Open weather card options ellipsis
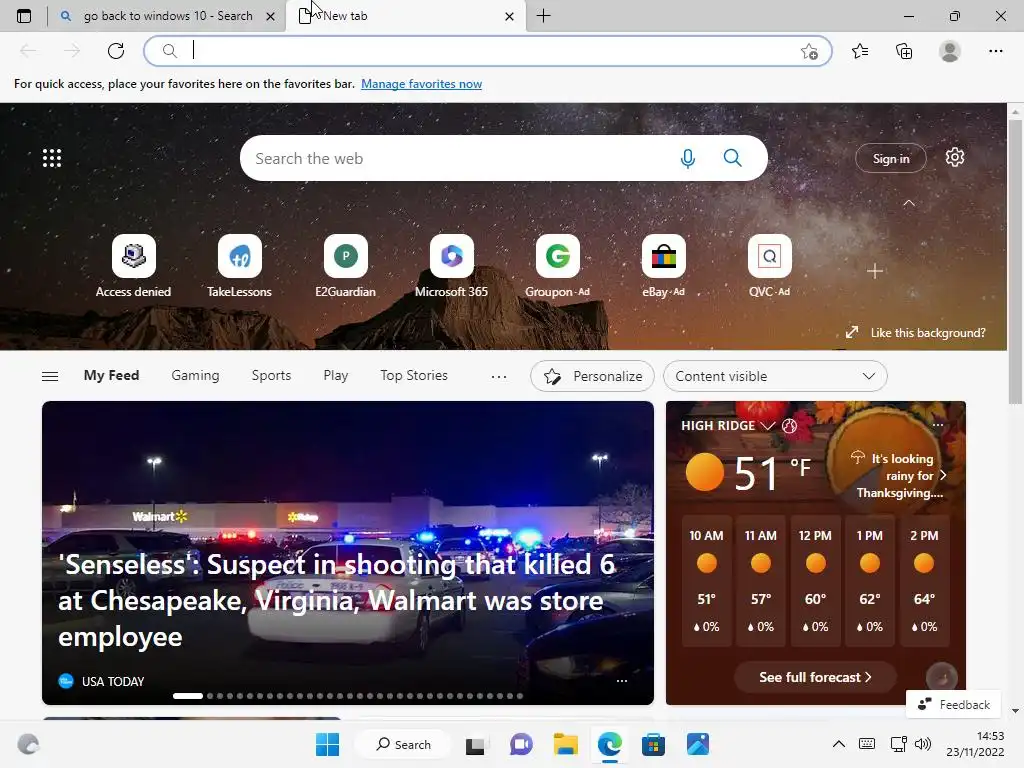The image size is (1024, 768). 938,424
